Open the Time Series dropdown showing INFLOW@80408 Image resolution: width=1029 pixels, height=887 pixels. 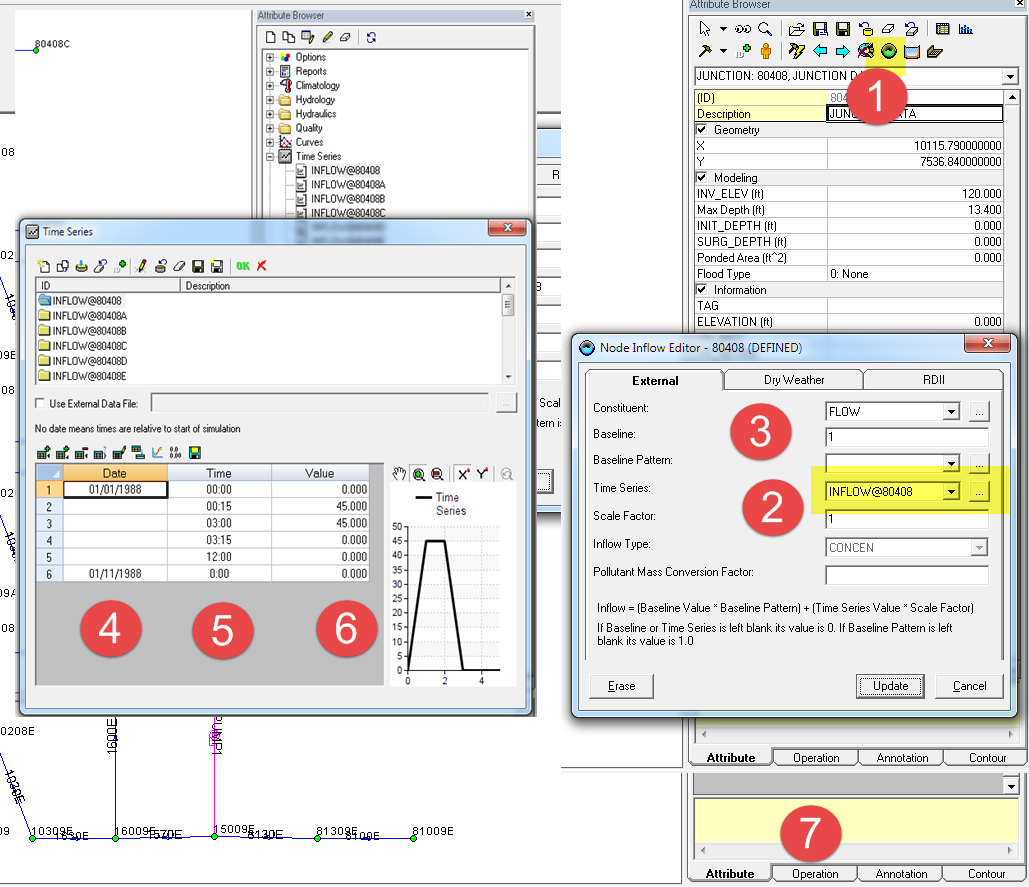[x=949, y=491]
